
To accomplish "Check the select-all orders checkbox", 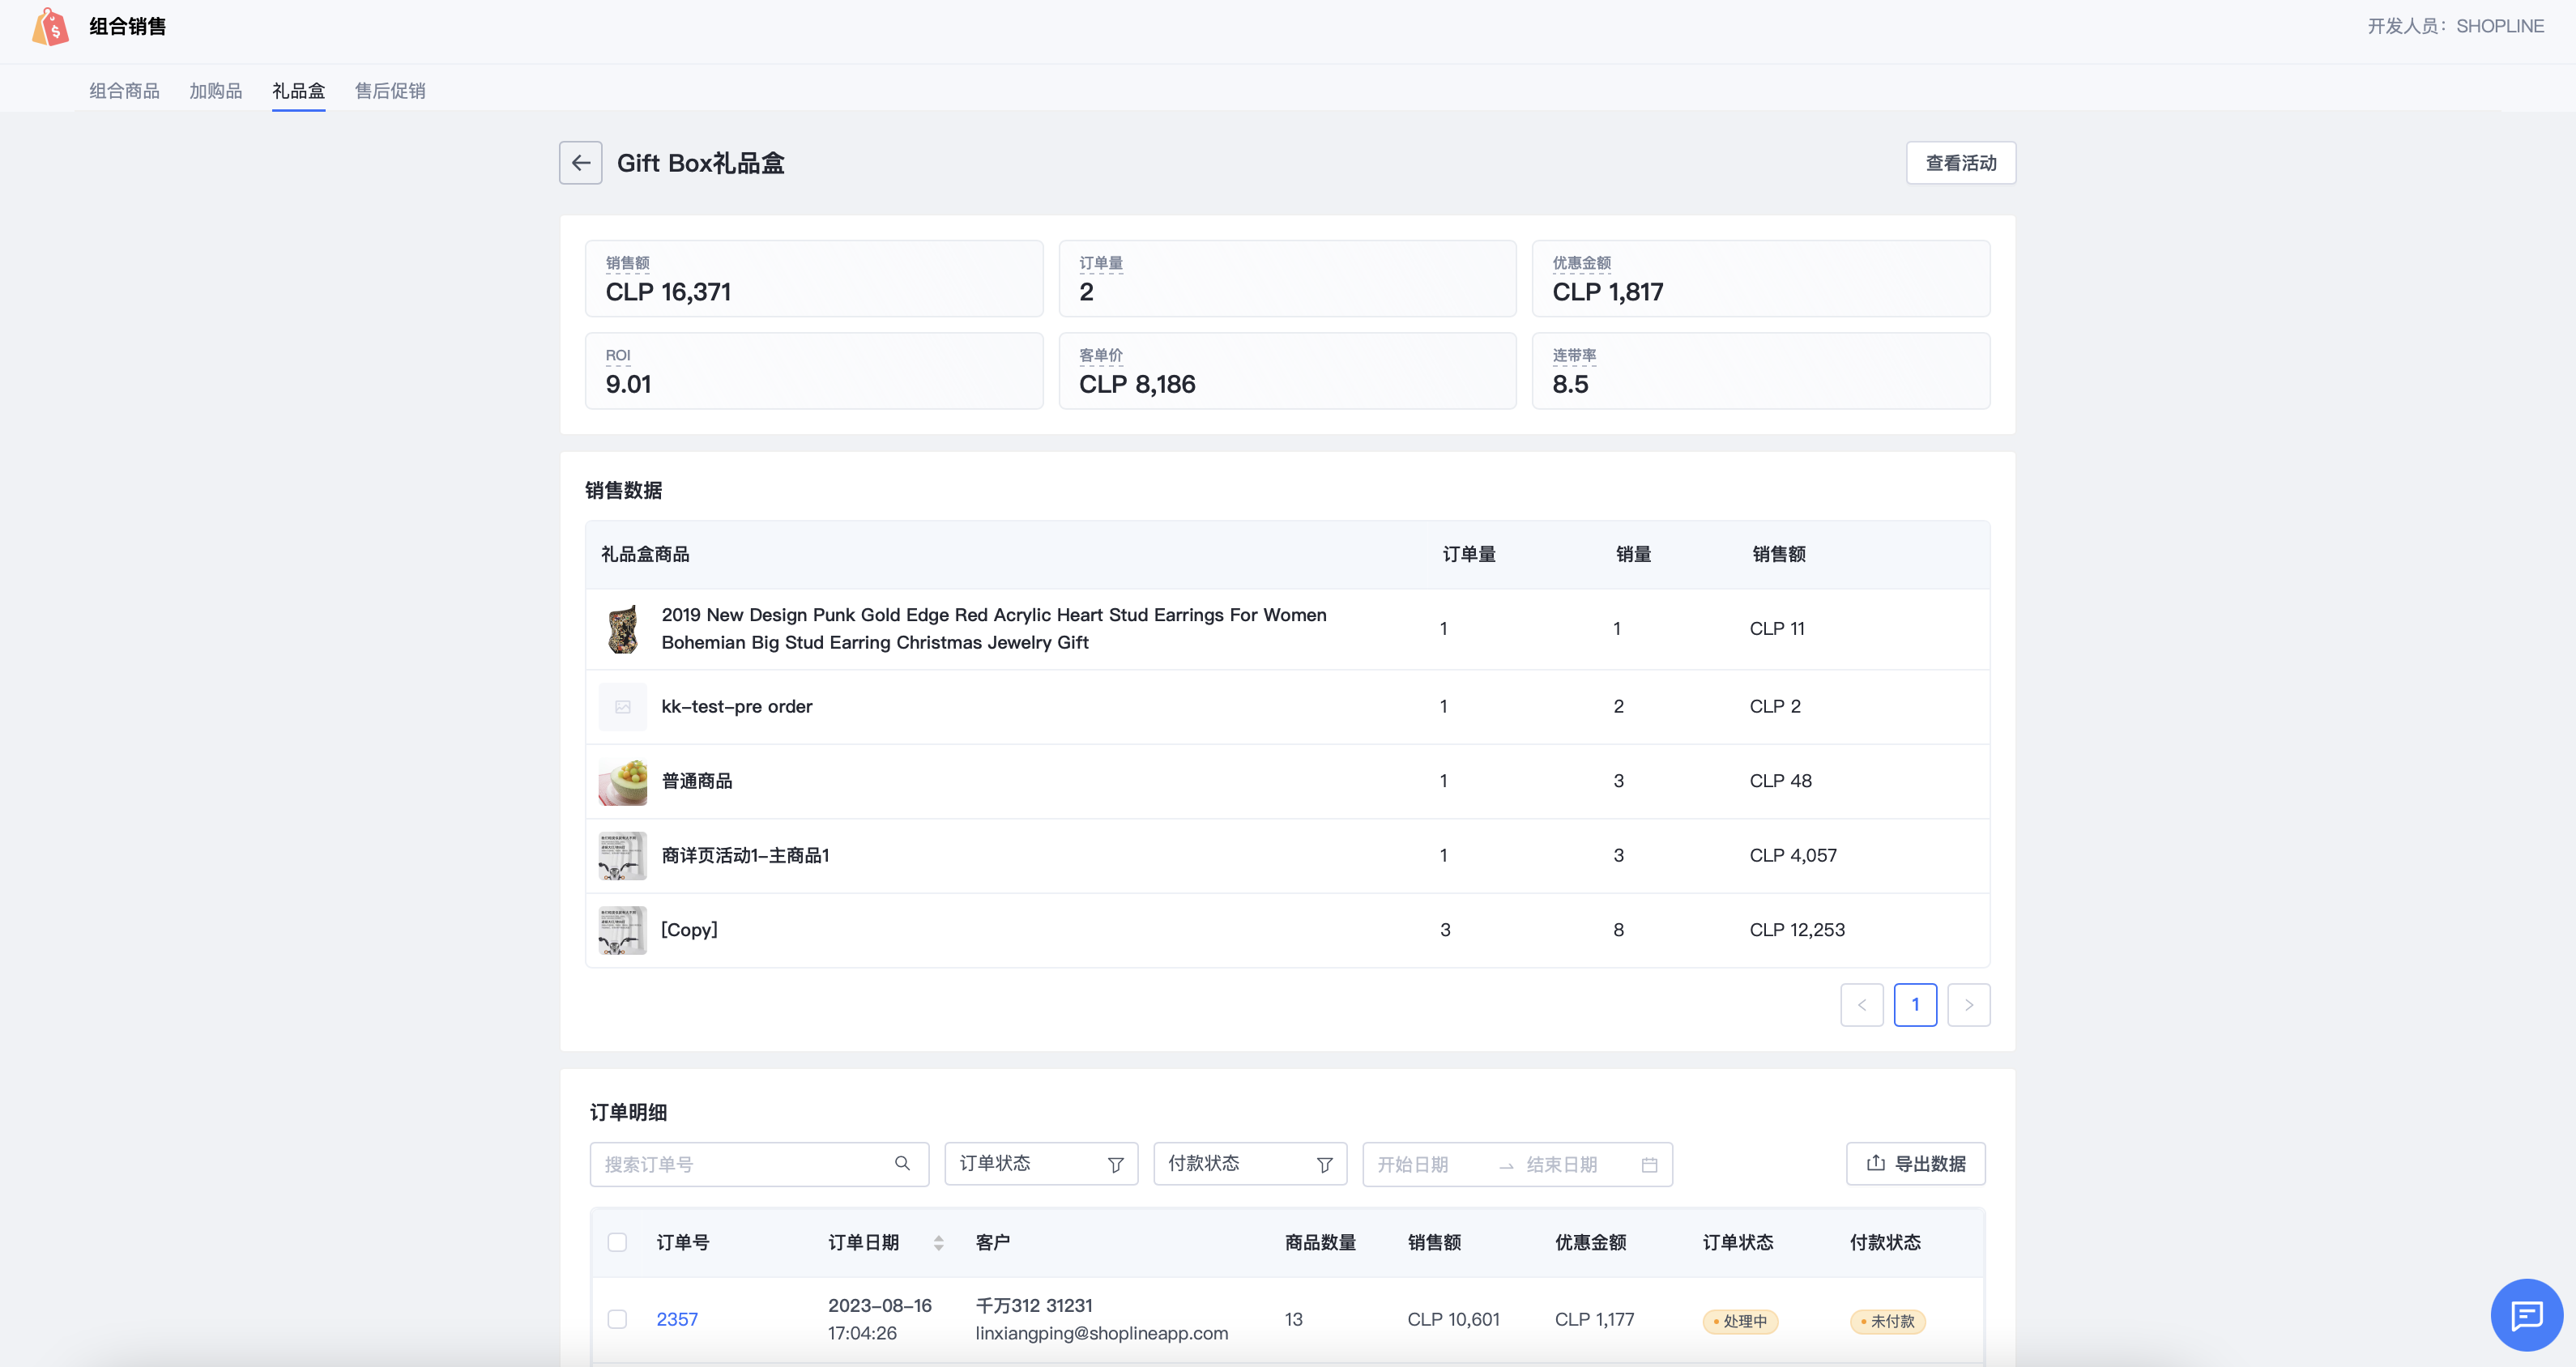I will point(617,1242).
